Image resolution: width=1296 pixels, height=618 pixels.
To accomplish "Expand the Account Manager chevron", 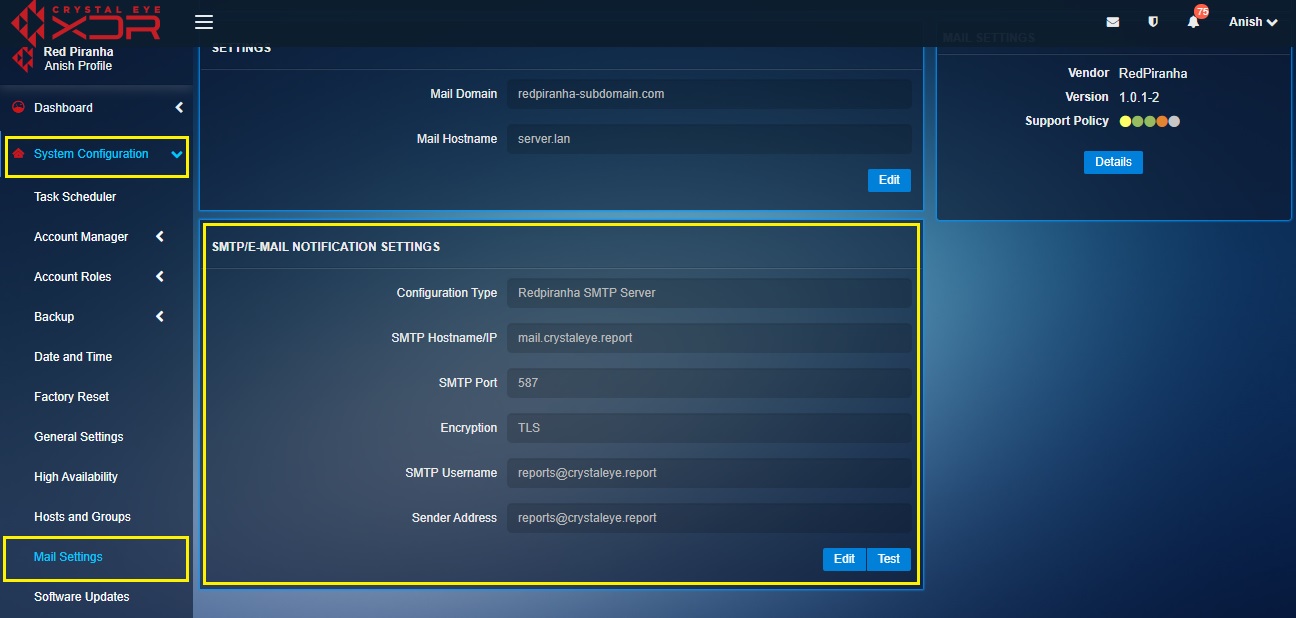I will [x=160, y=237].
